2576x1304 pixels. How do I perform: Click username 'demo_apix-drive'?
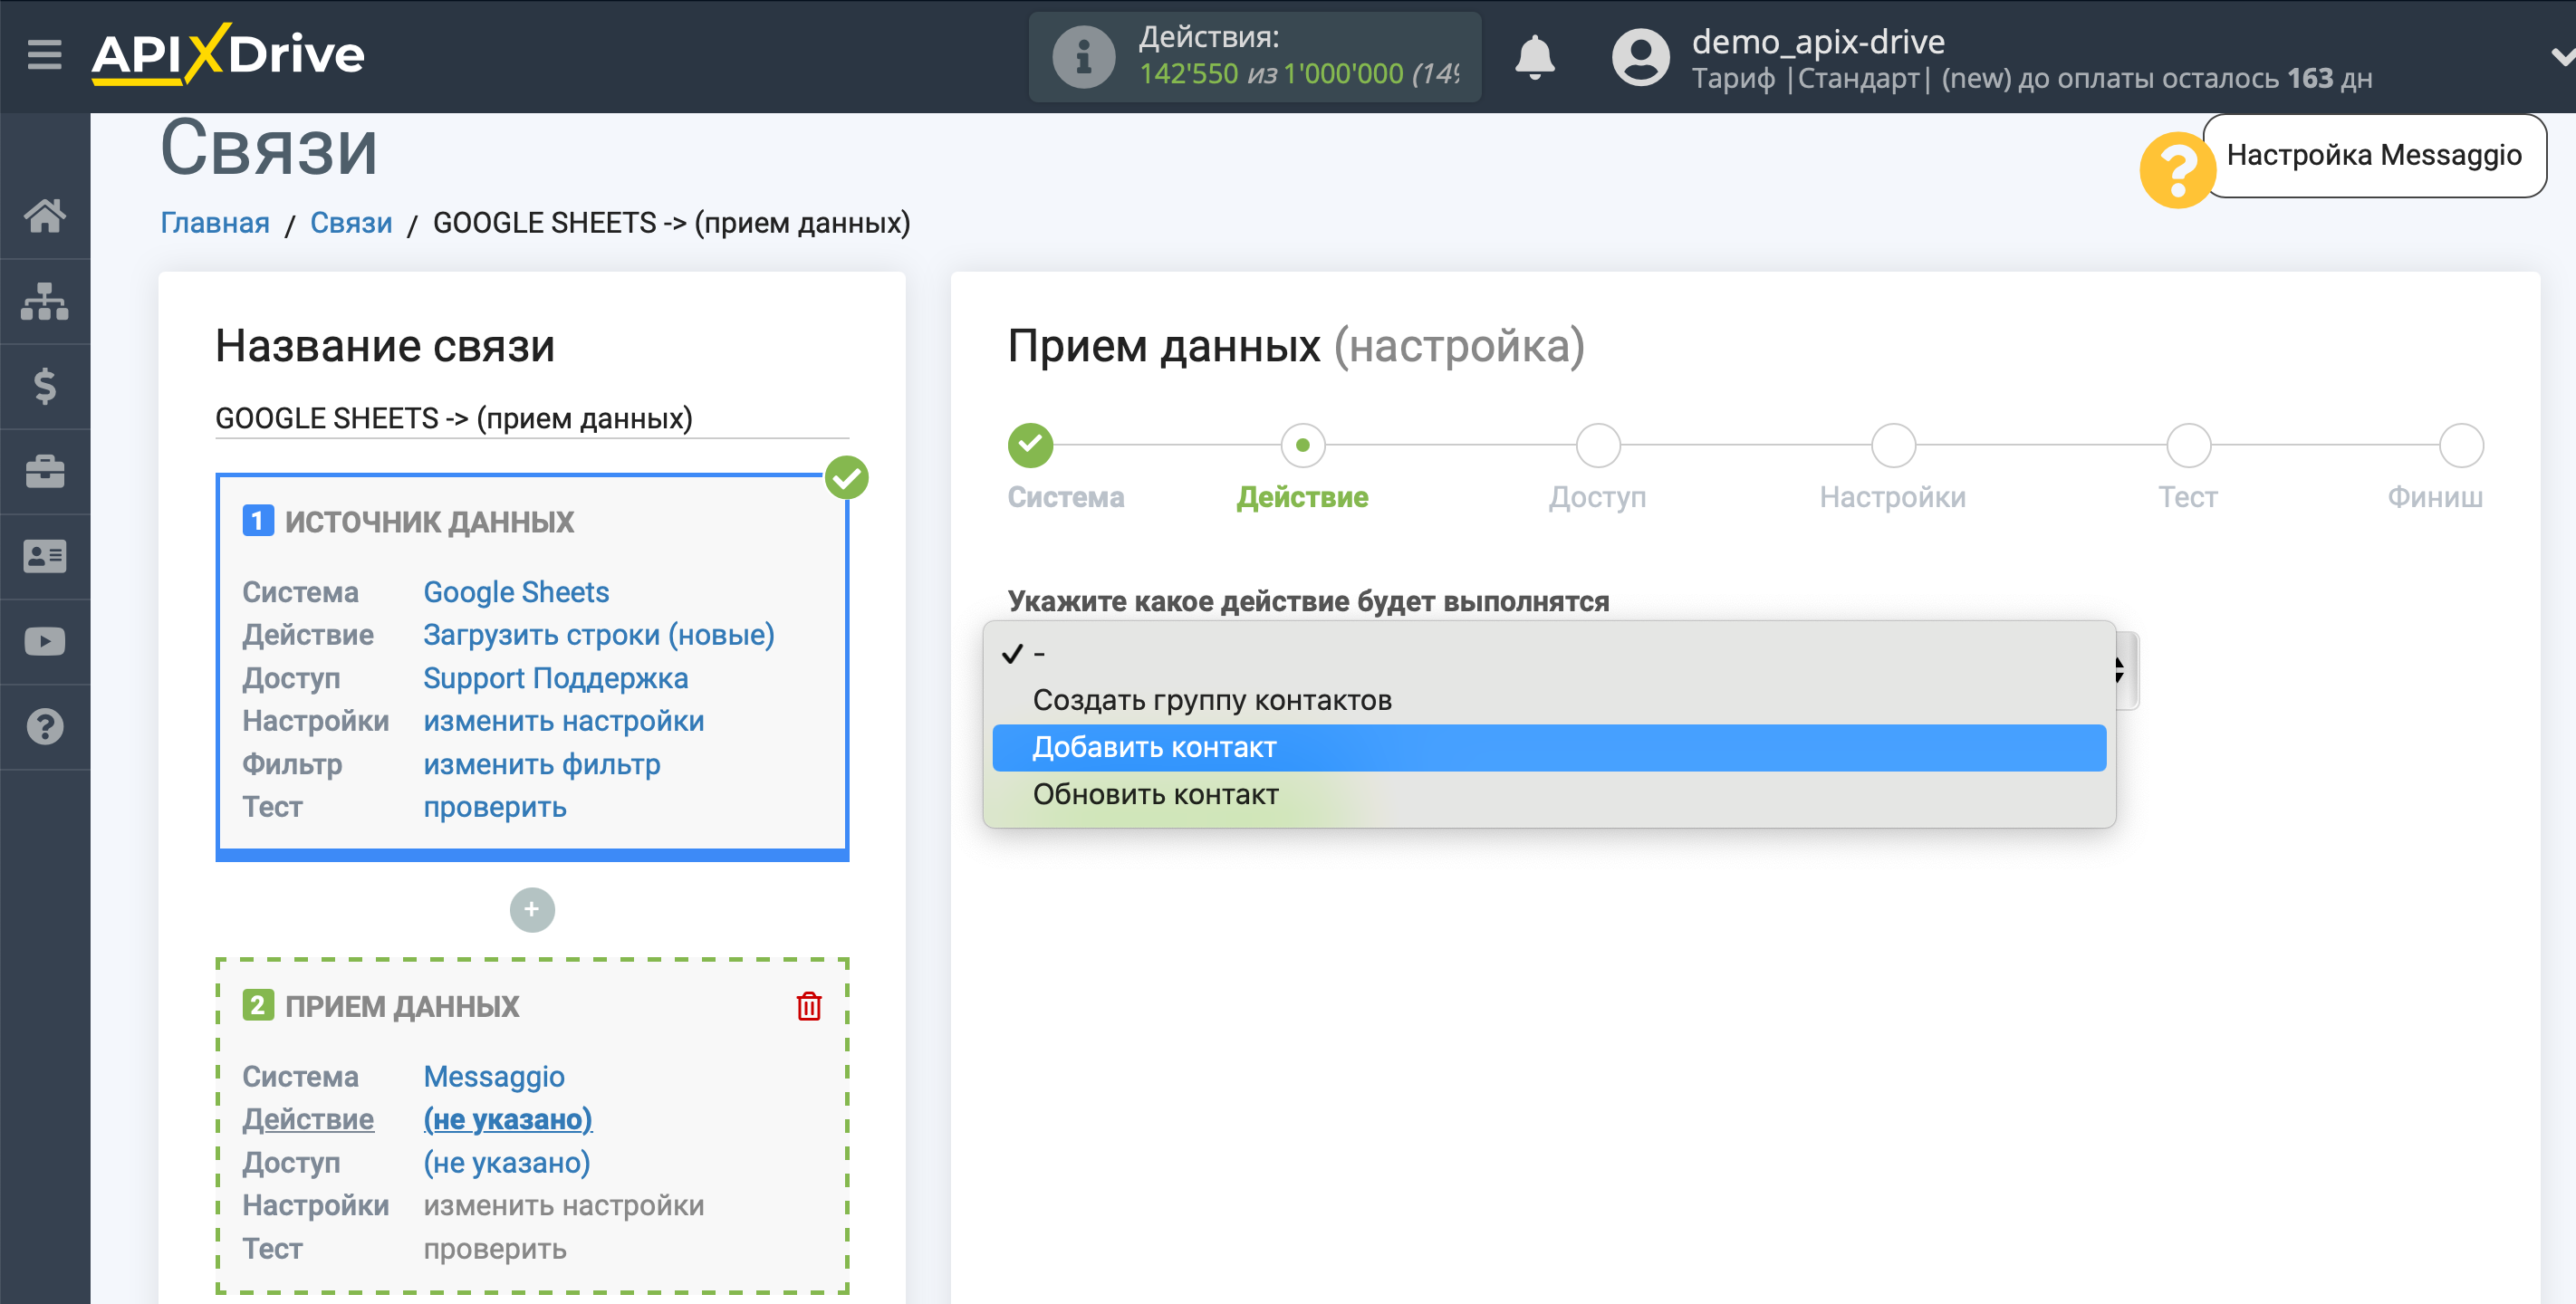(x=1818, y=41)
